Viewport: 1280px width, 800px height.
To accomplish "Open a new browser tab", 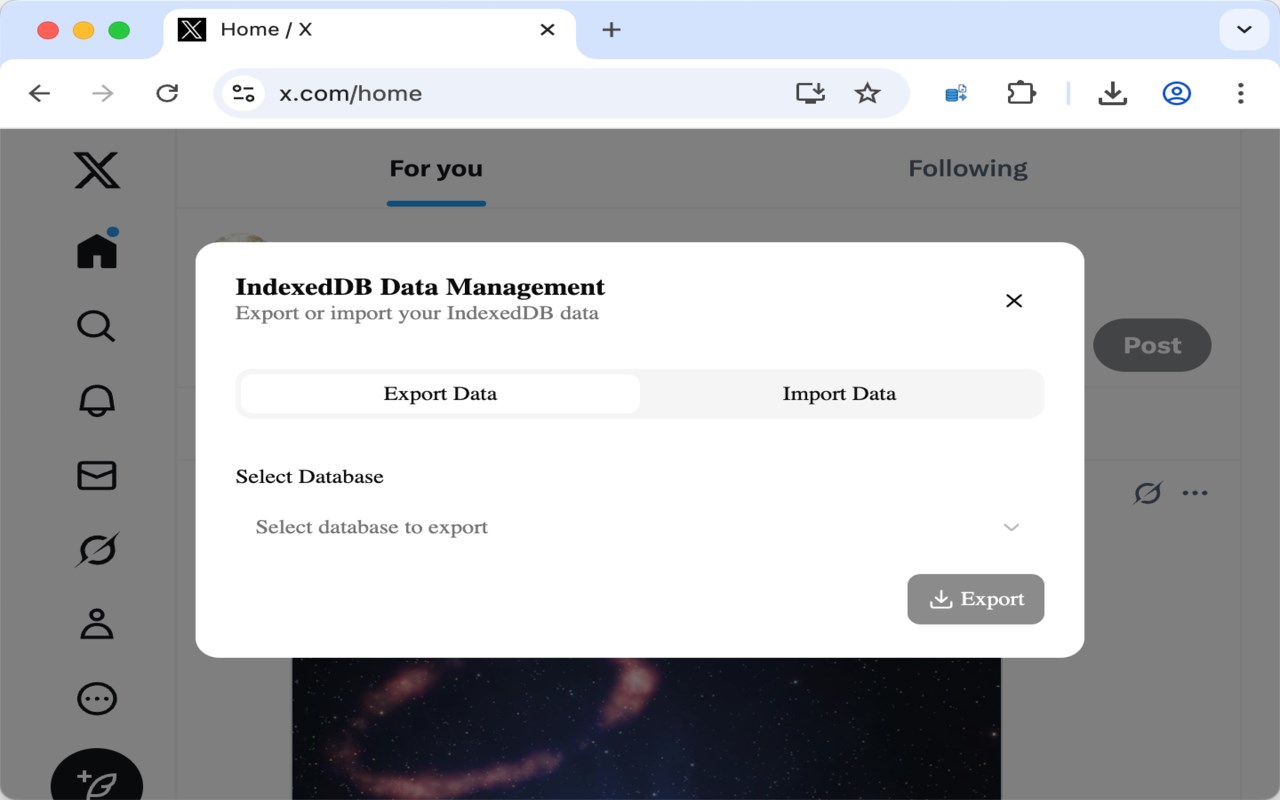I will click(x=611, y=30).
